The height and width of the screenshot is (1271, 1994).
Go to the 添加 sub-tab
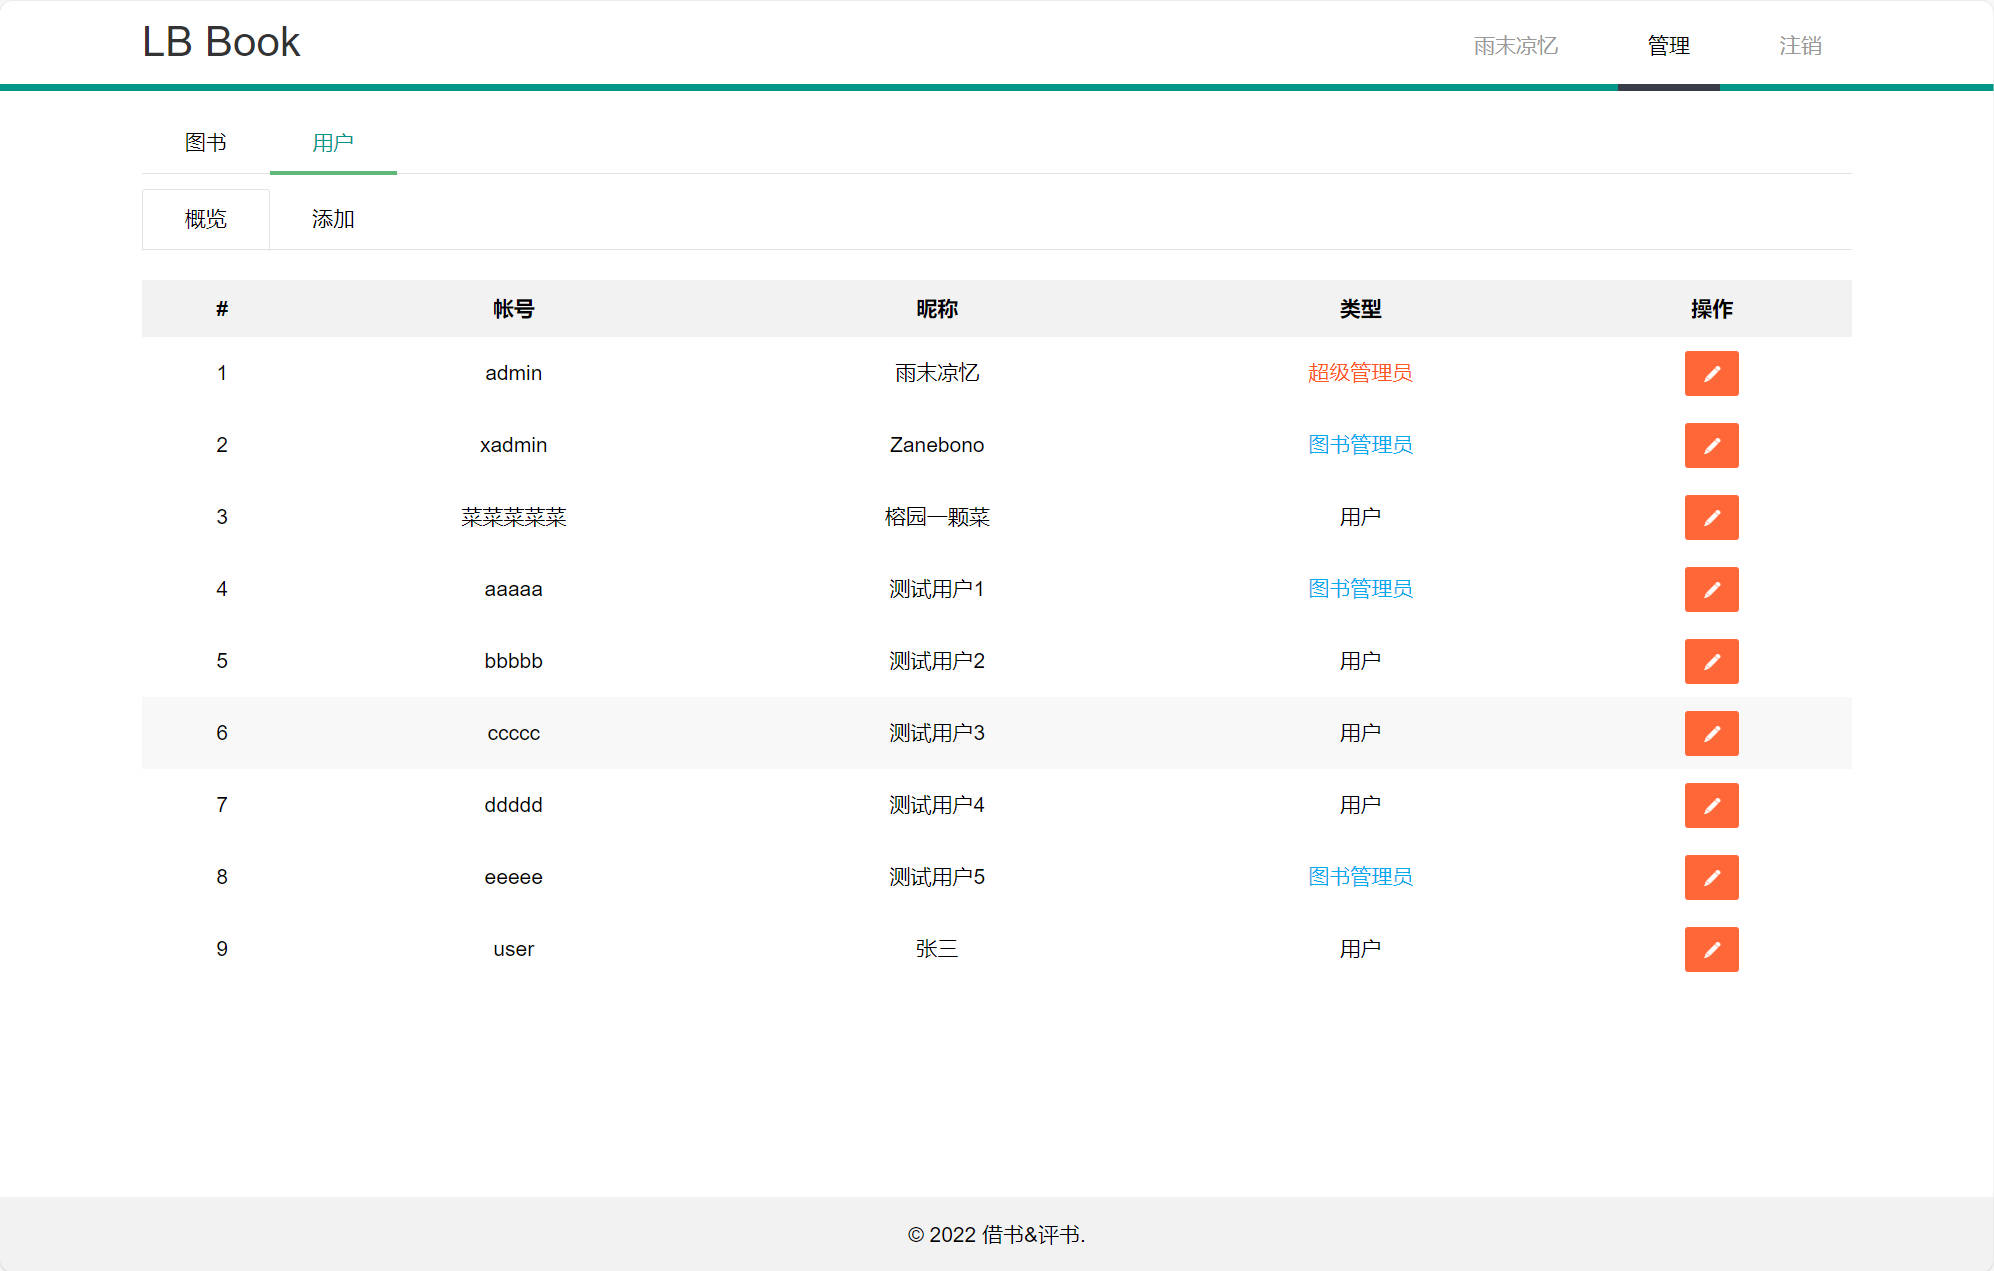[332, 219]
